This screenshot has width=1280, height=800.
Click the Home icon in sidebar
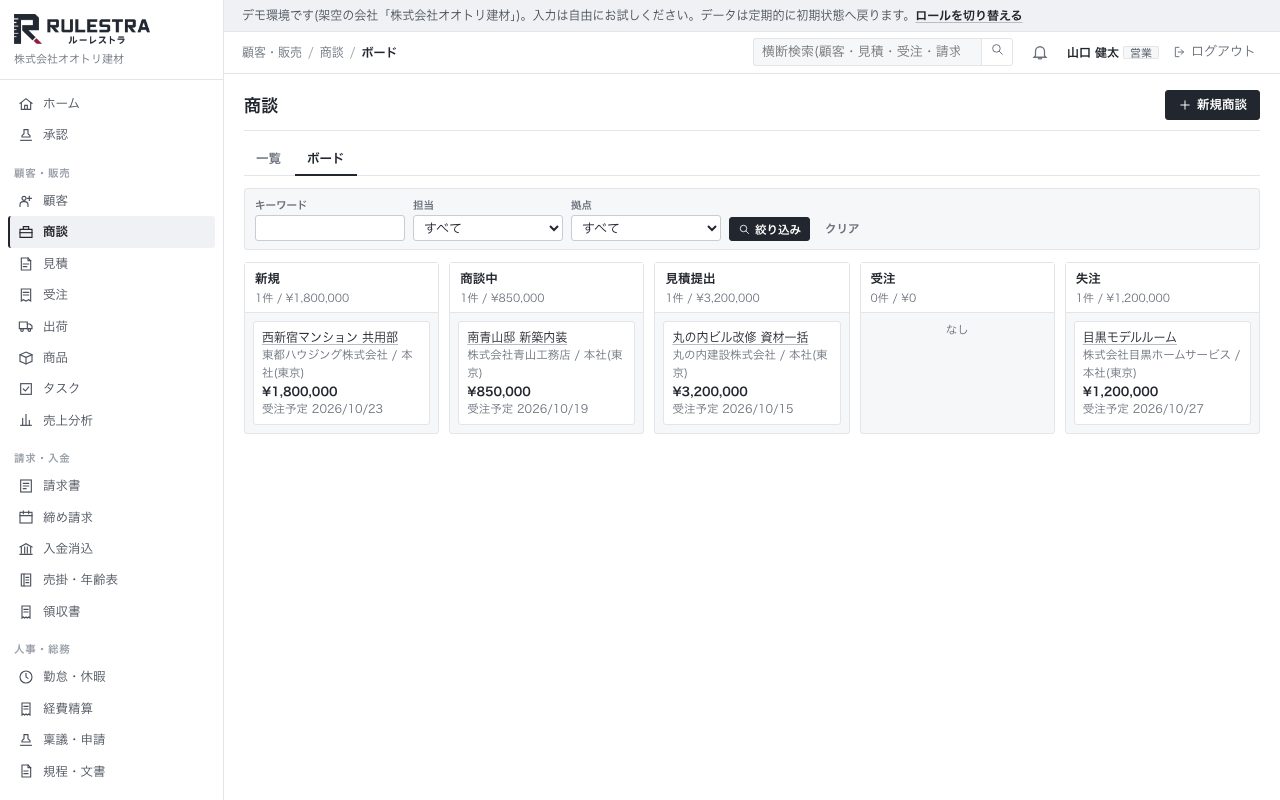pyautogui.click(x=26, y=104)
